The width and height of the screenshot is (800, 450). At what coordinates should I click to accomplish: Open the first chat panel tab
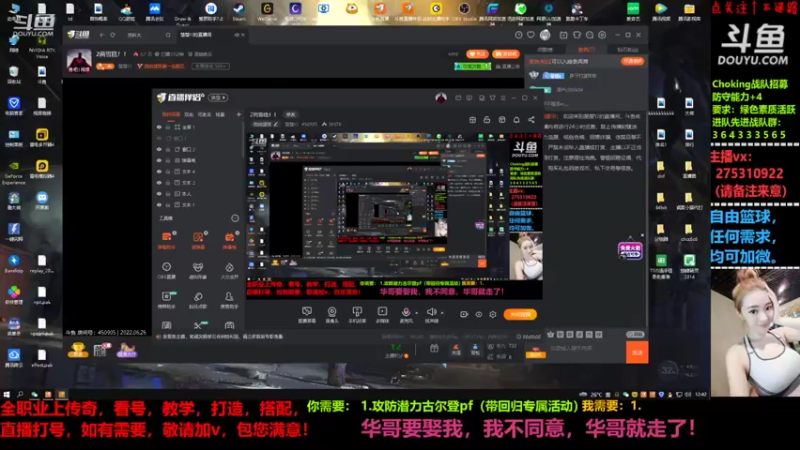545,49
